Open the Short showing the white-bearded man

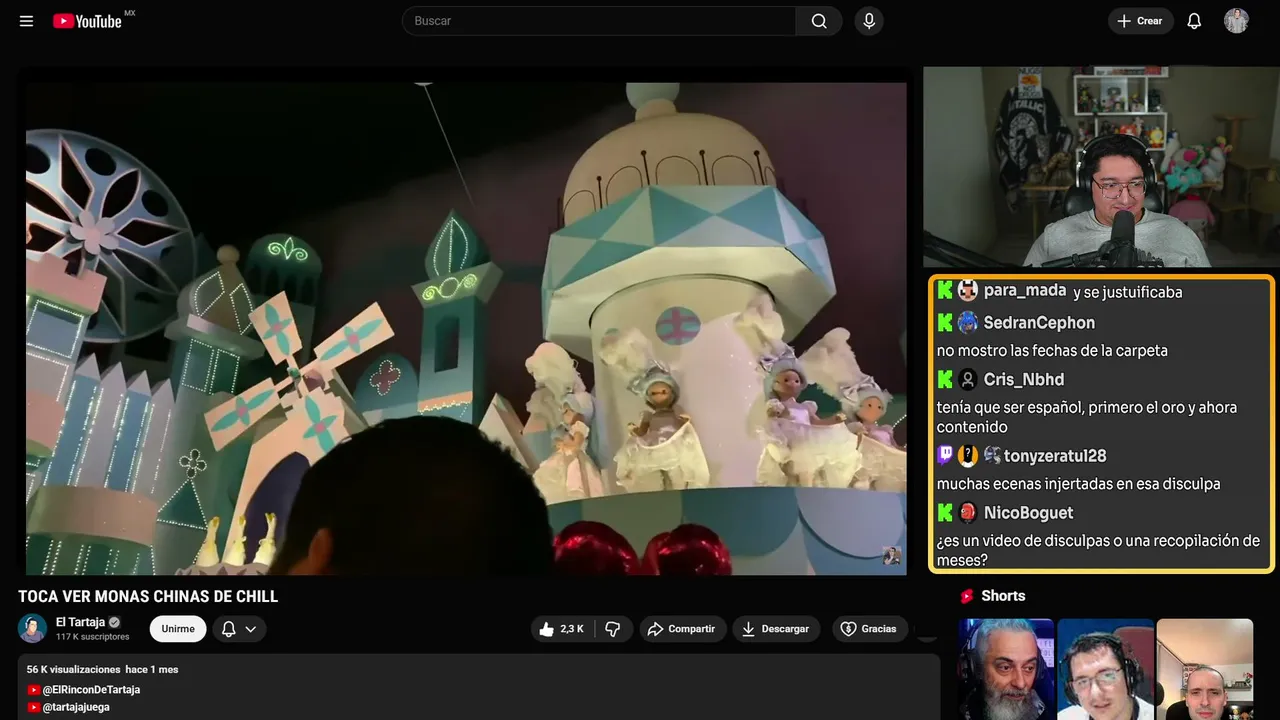1006,669
